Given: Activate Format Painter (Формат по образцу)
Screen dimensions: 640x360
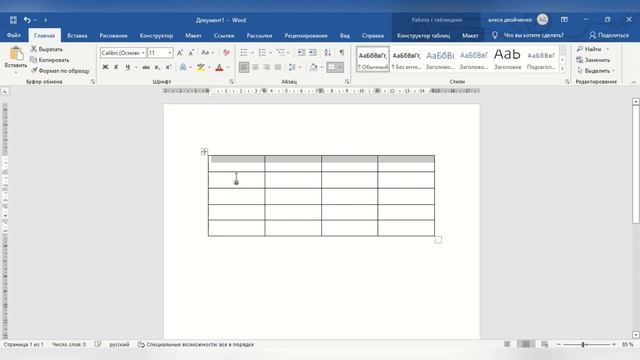Looking at the screenshot, I should pos(60,71).
